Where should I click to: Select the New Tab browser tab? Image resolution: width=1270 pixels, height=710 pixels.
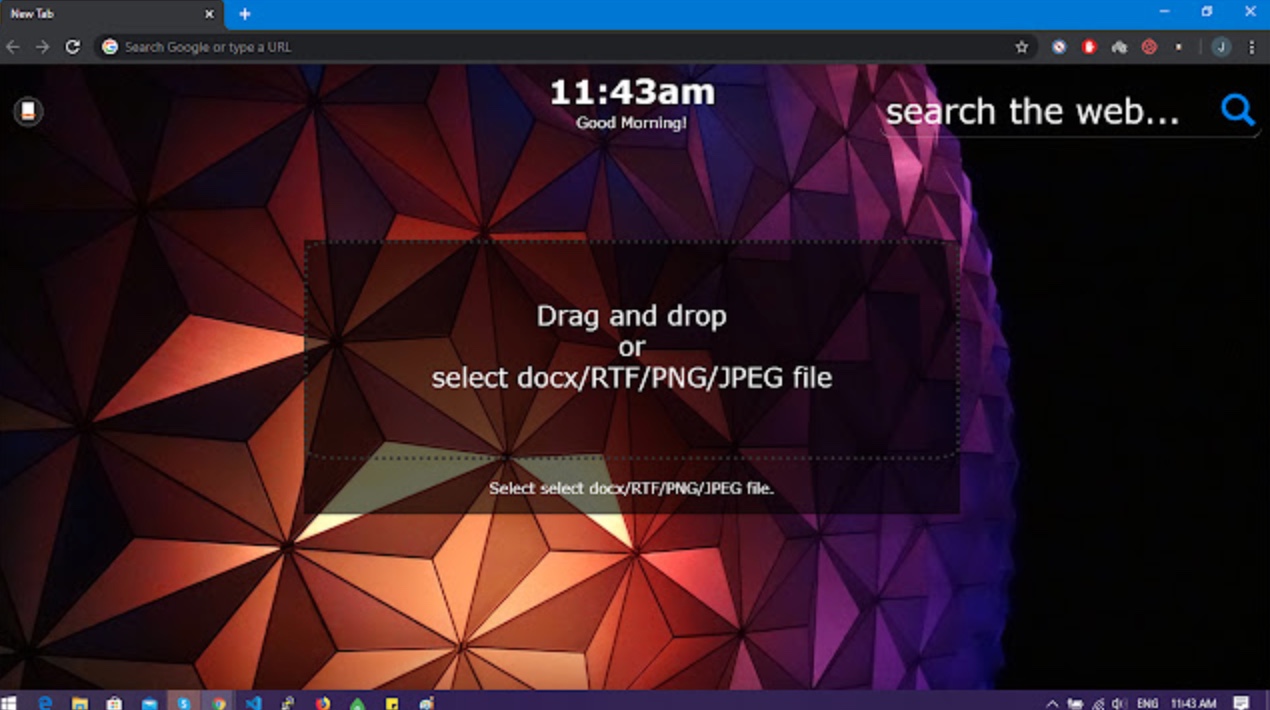tap(100, 14)
